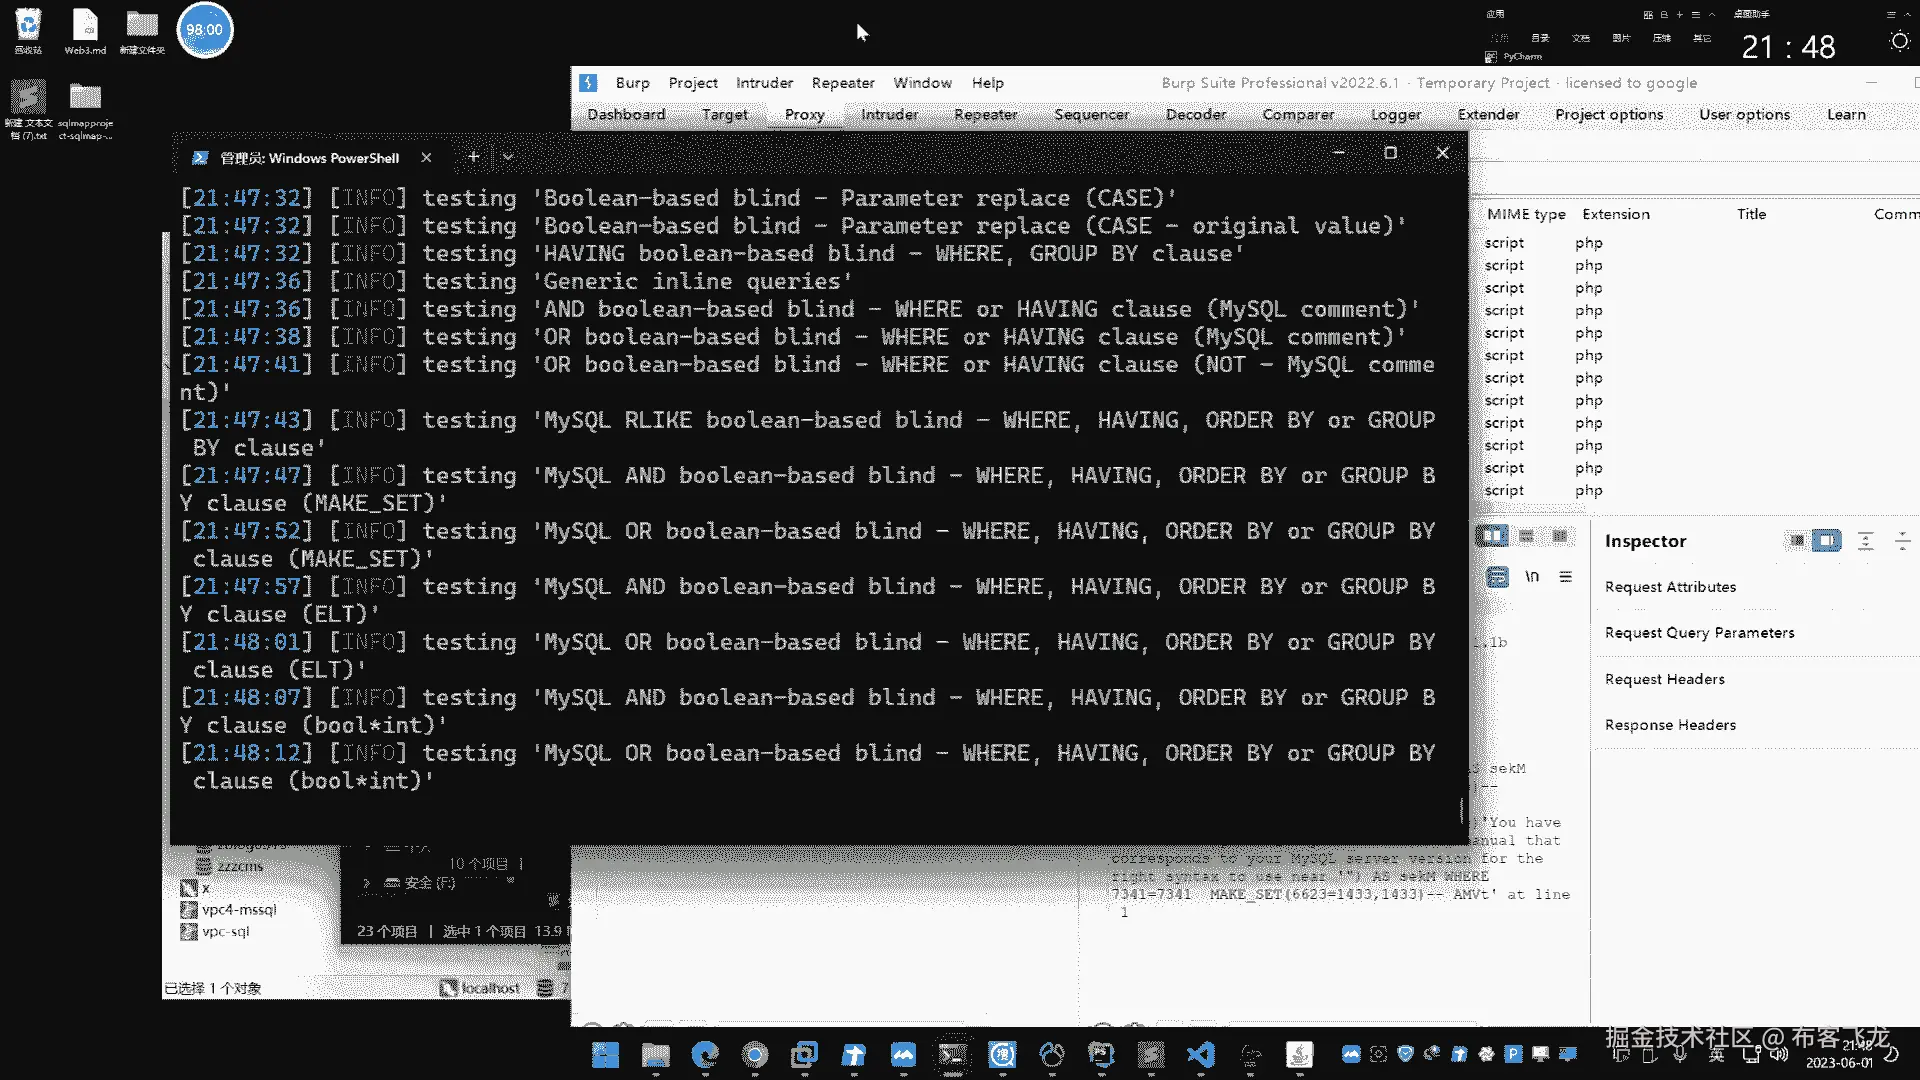Open Visual Studio Code from taskbar

[1200, 1054]
